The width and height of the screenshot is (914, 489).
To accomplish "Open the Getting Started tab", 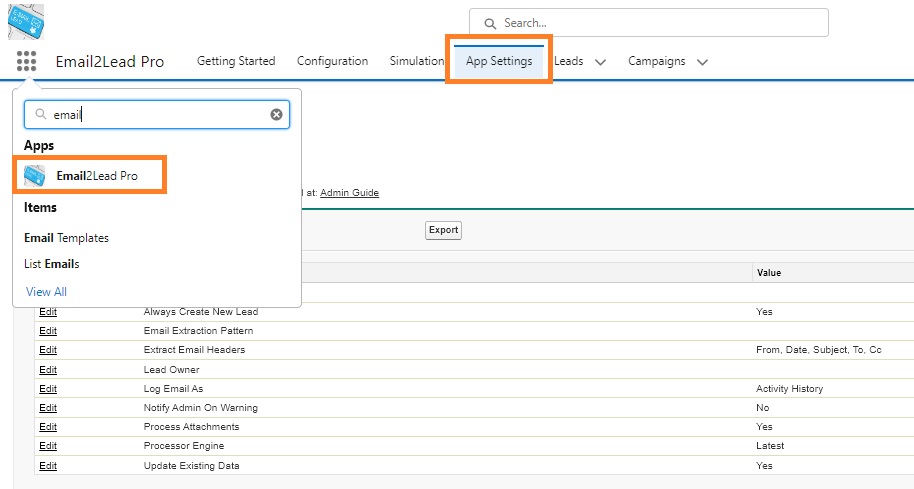I will [236, 61].
